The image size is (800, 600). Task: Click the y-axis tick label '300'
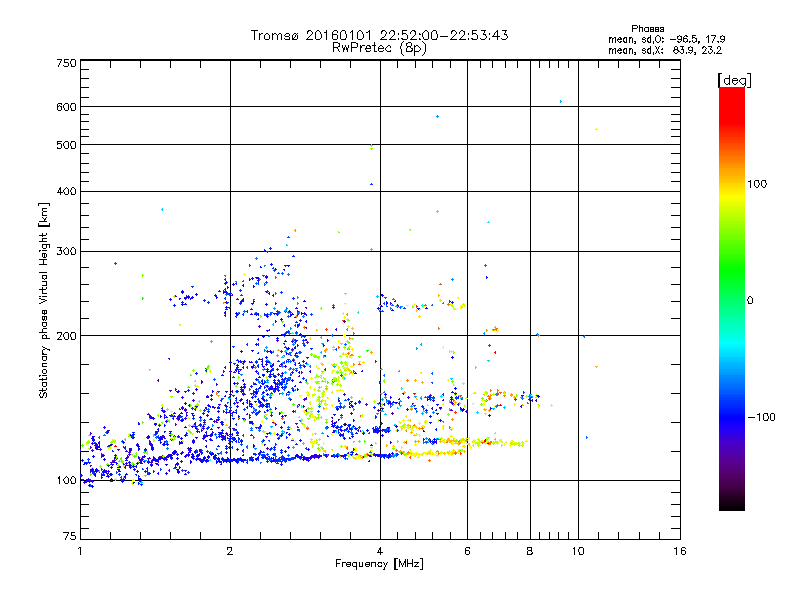coord(66,252)
